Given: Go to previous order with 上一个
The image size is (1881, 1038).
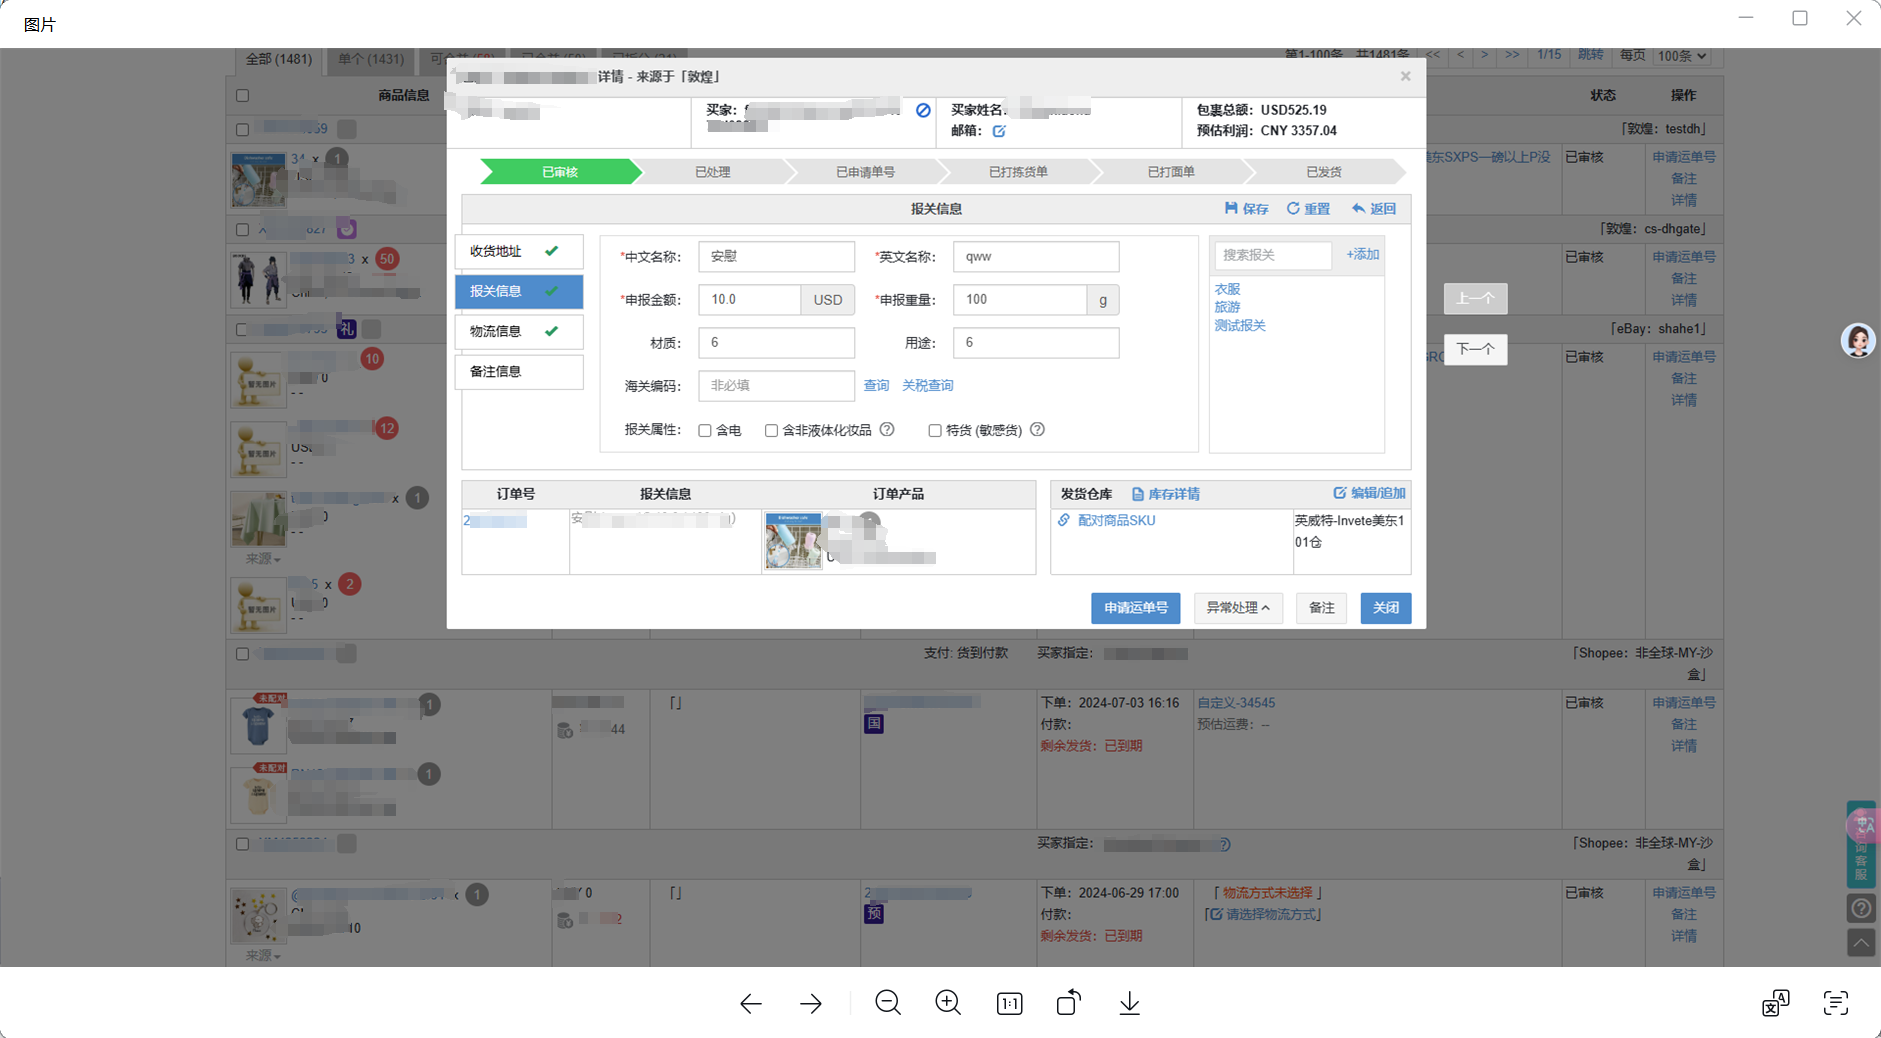Looking at the screenshot, I should [1475, 299].
